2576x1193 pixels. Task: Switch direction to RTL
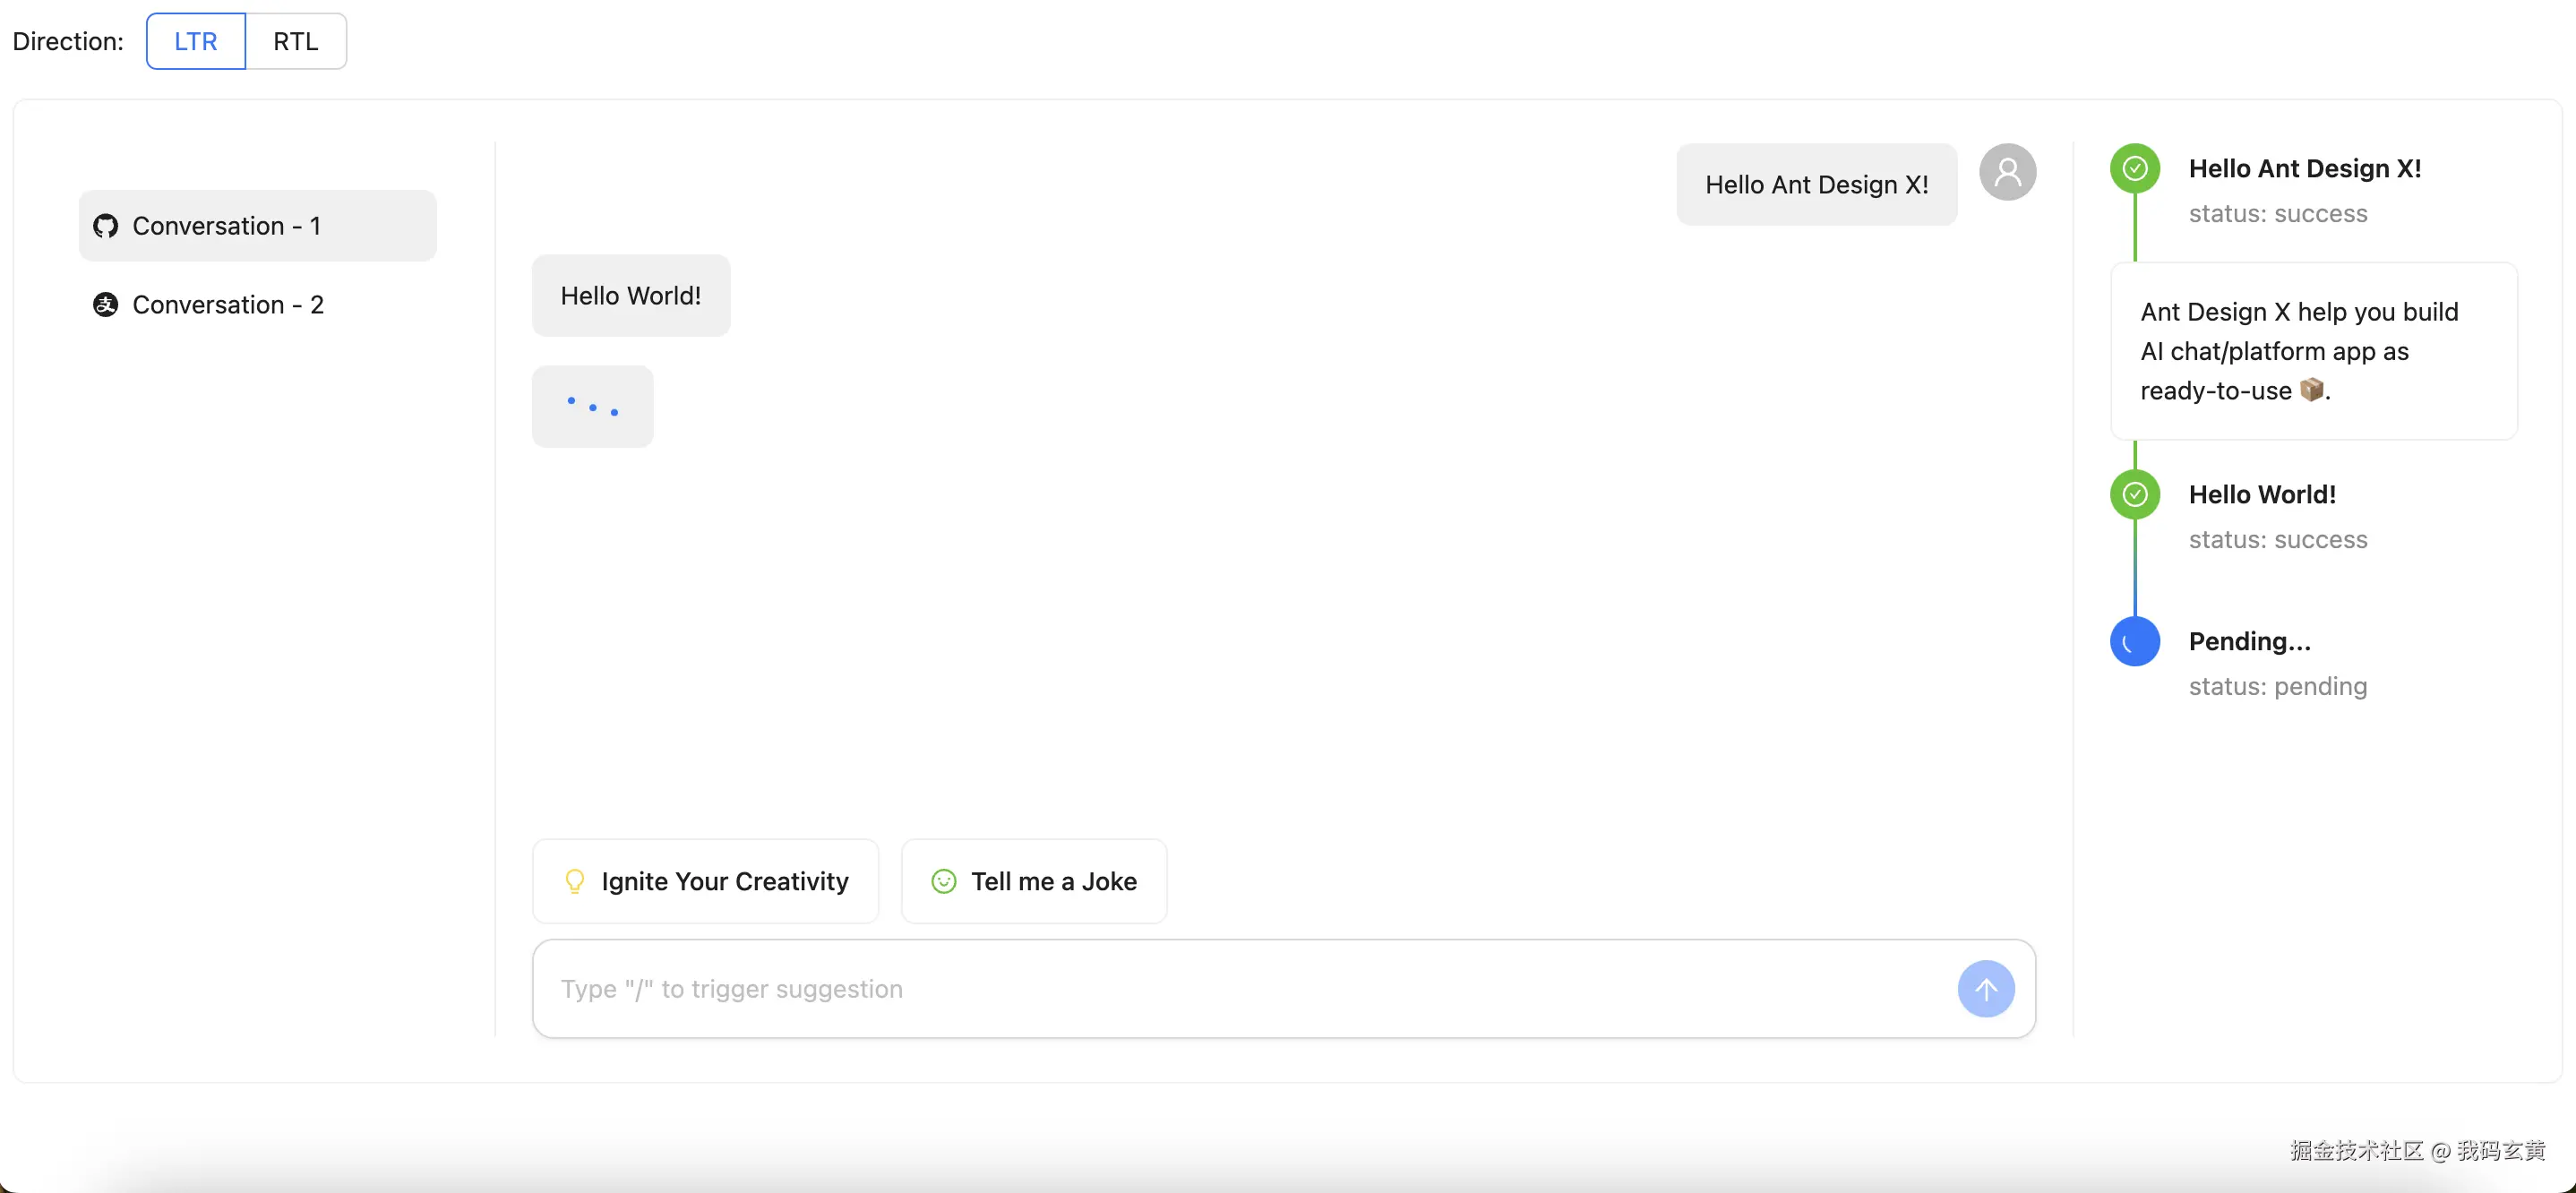tap(296, 41)
